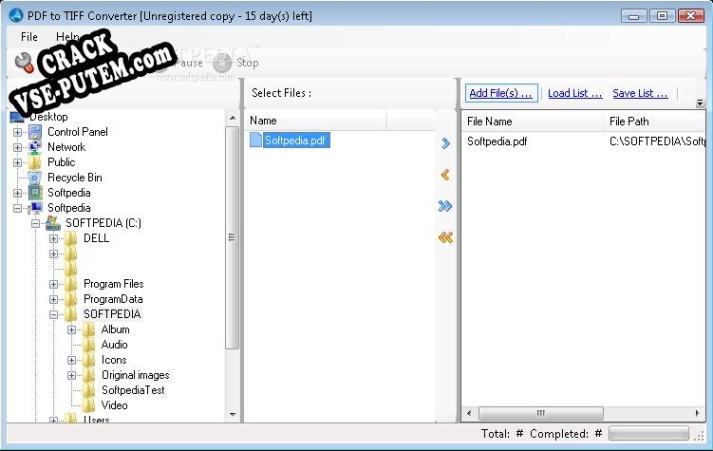Select the Audio folder

coord(114,345)
